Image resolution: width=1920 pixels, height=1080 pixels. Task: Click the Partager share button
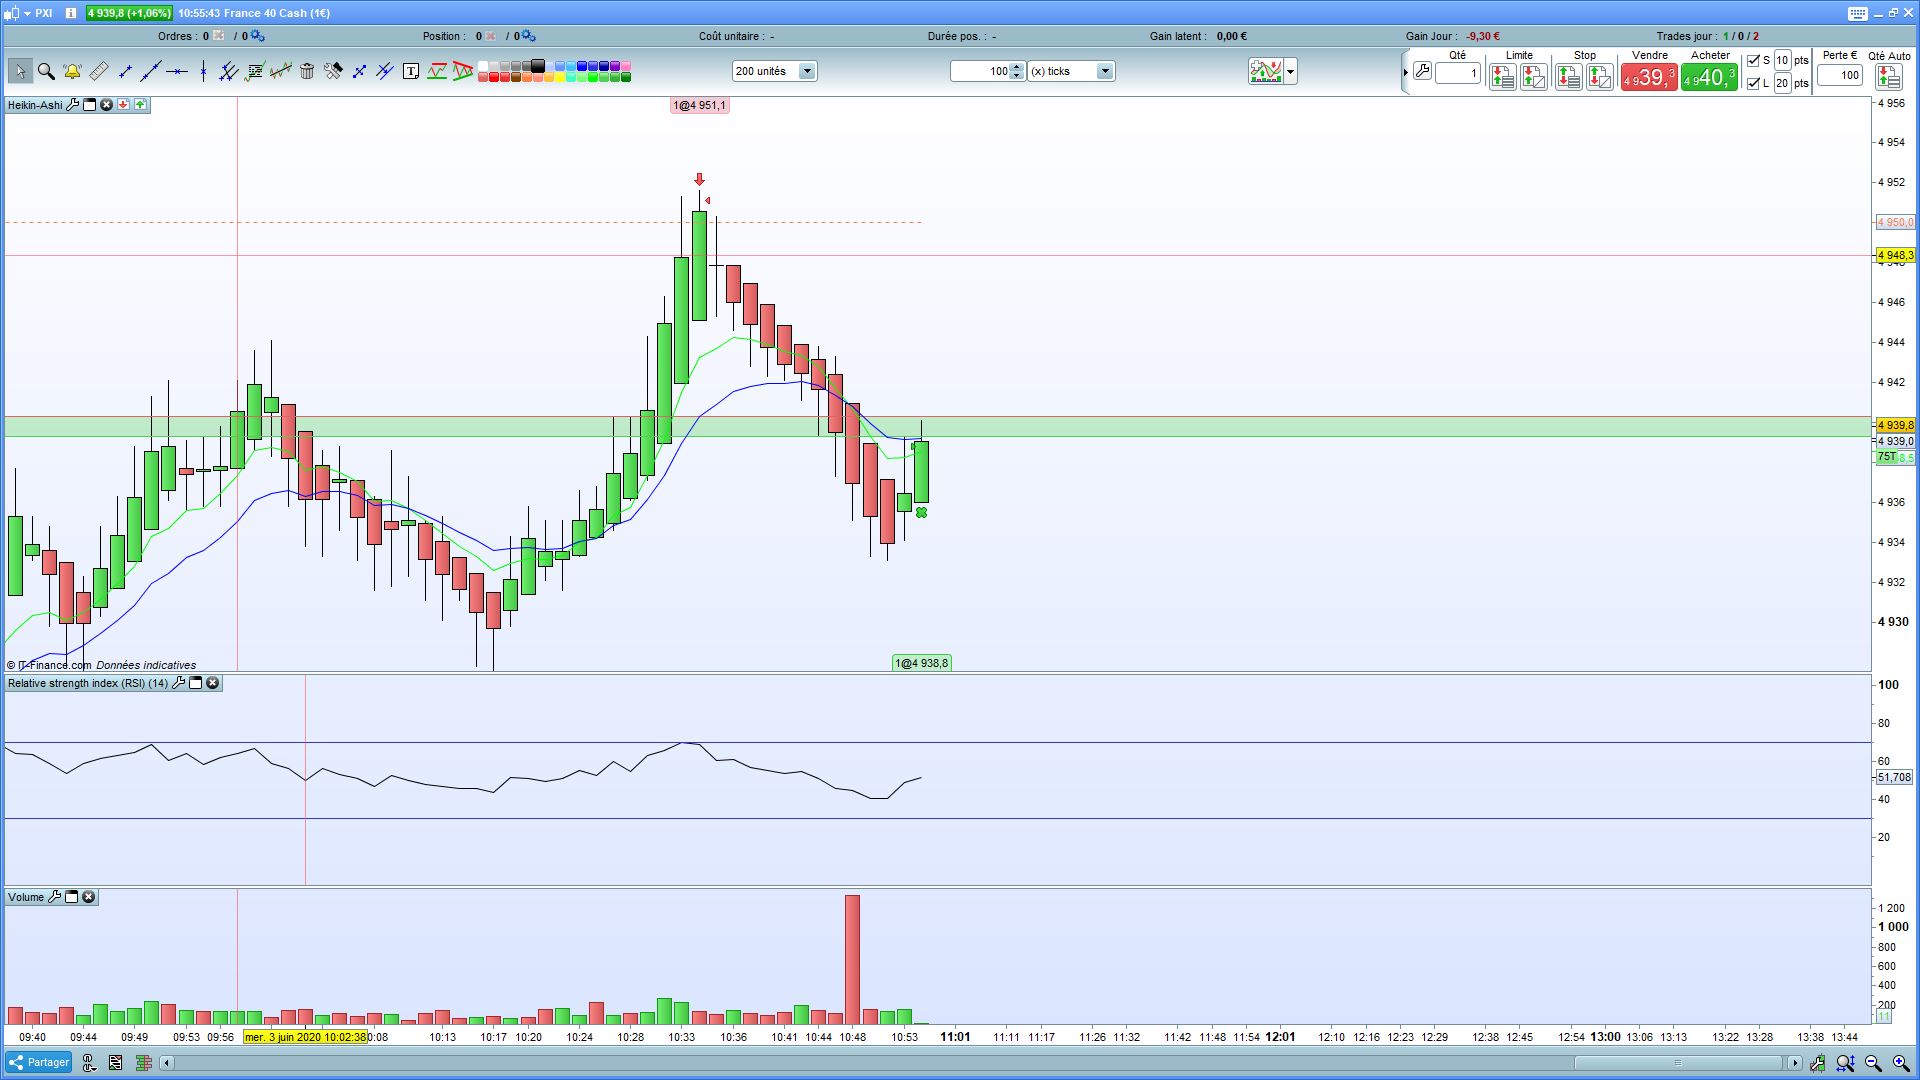39,1062
